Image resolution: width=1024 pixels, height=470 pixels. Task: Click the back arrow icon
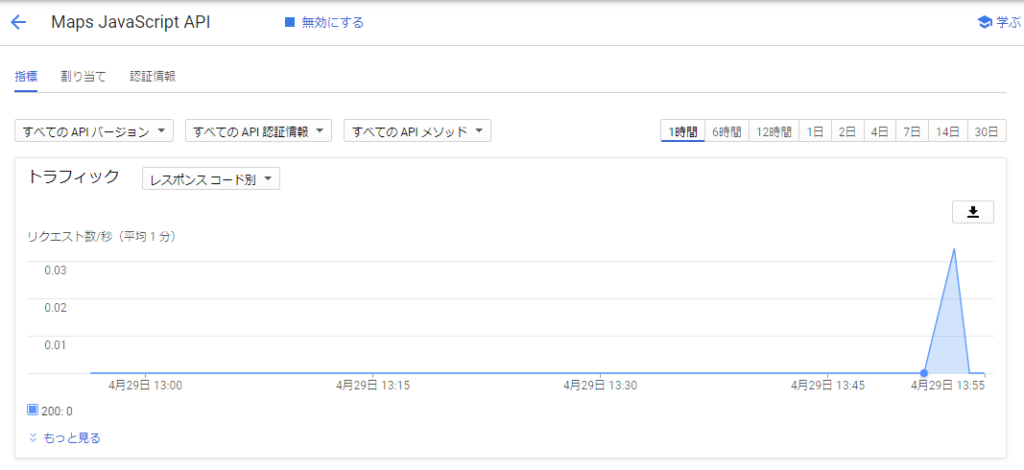[18, 22]
